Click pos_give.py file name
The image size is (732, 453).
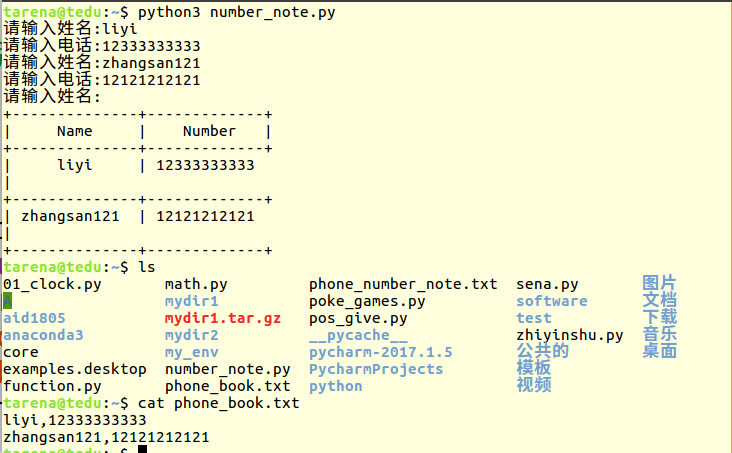pyautogui.click(x=358, y=319)
